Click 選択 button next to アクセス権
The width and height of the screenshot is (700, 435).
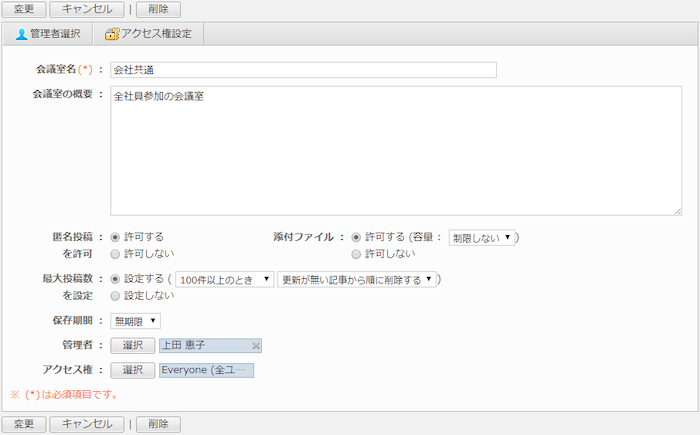point(133,370)
